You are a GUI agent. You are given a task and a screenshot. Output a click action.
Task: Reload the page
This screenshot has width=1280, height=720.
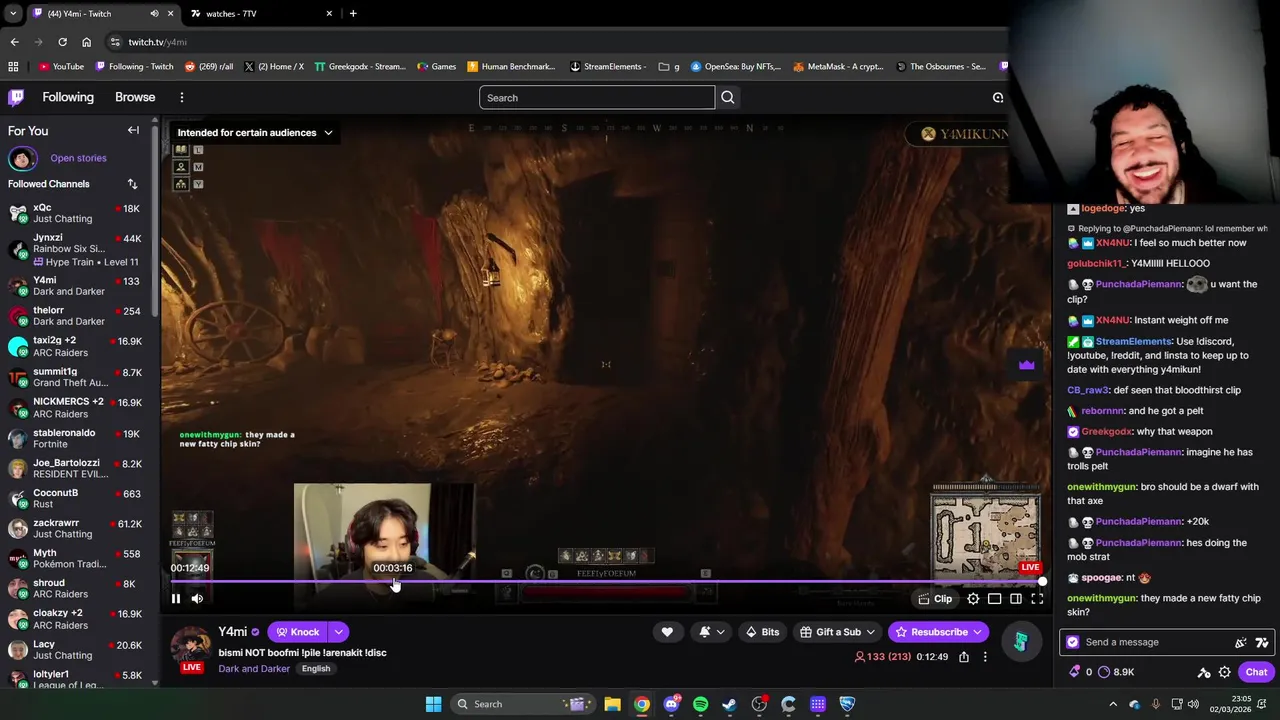tap(62, 42)
